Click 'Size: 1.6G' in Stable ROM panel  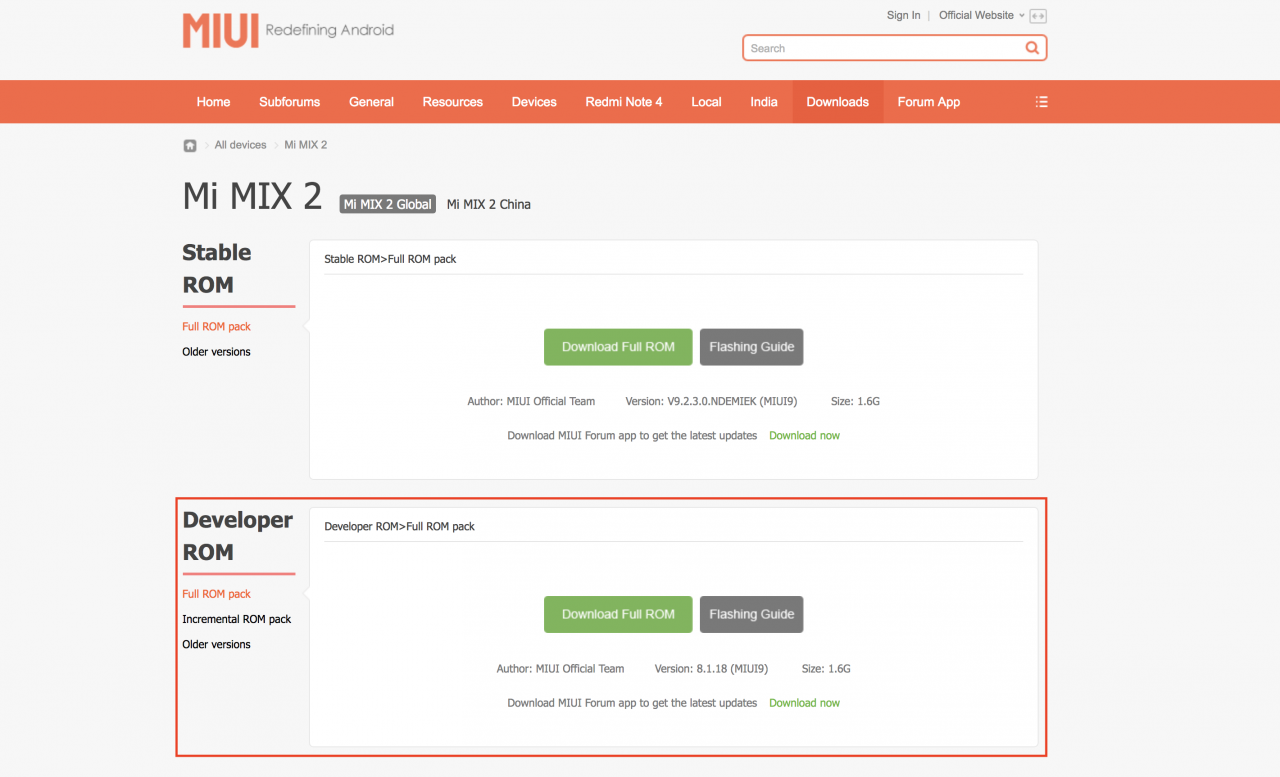click(855, 402)
